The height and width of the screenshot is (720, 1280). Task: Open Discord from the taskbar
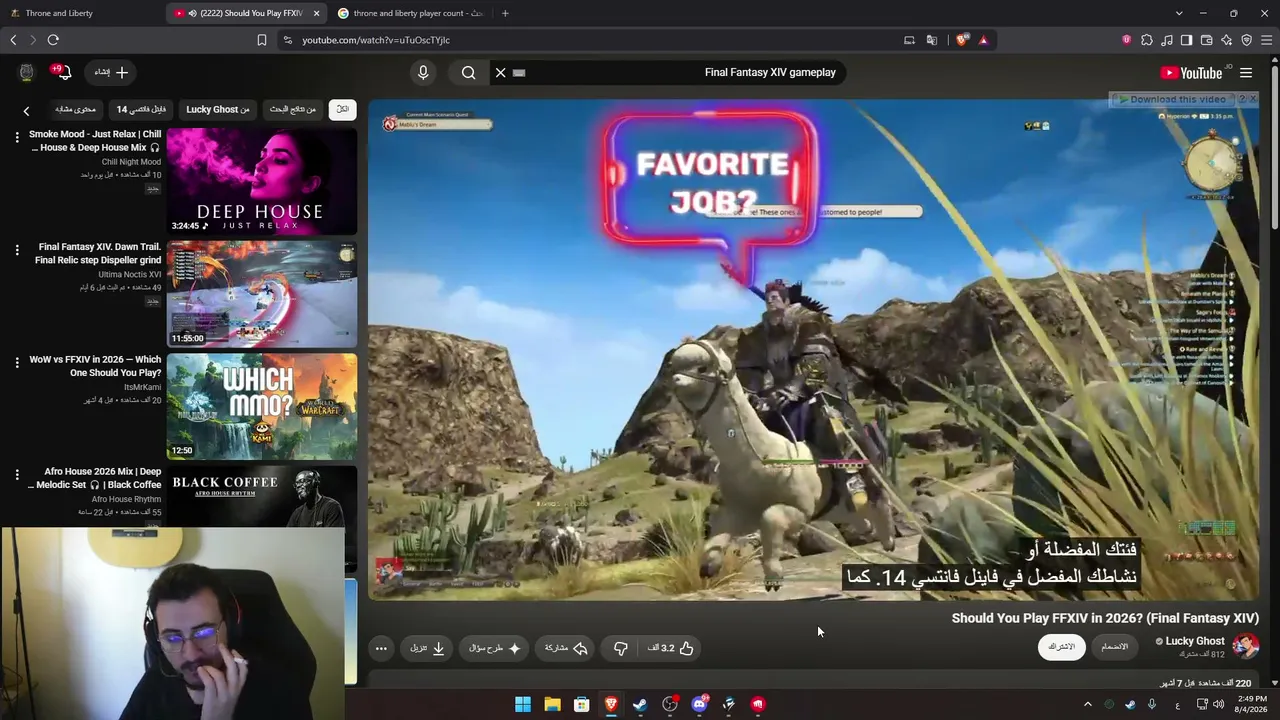click(699, 704)
